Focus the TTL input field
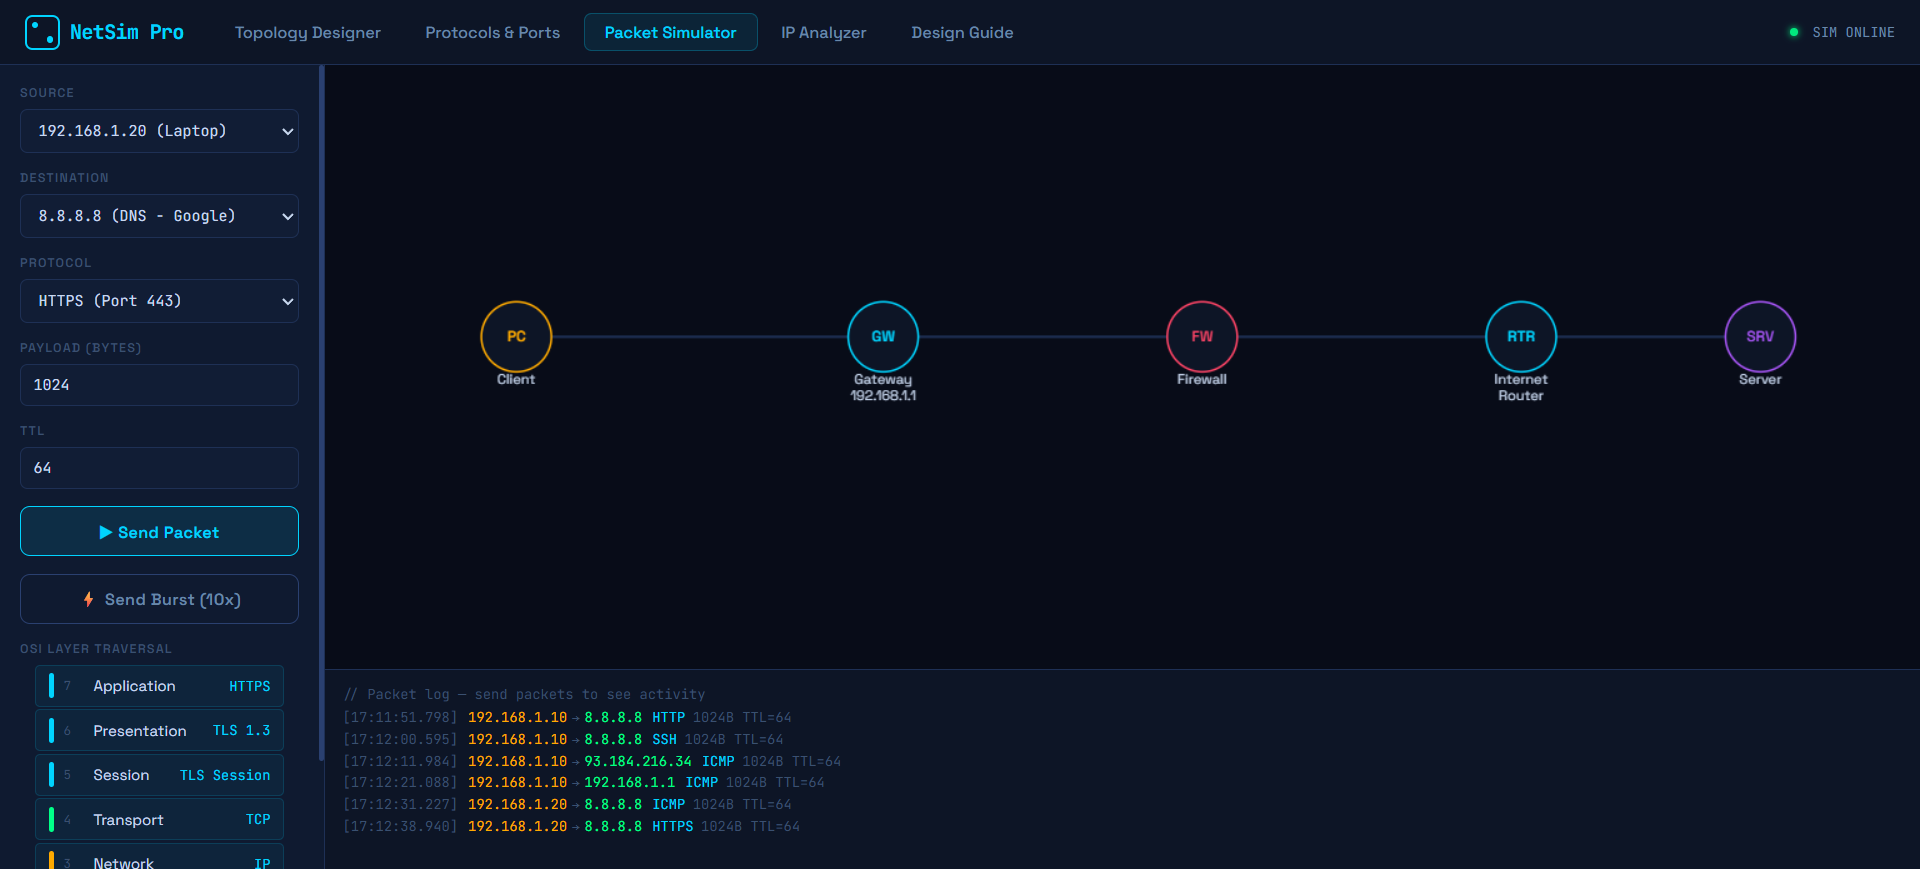 159,468
